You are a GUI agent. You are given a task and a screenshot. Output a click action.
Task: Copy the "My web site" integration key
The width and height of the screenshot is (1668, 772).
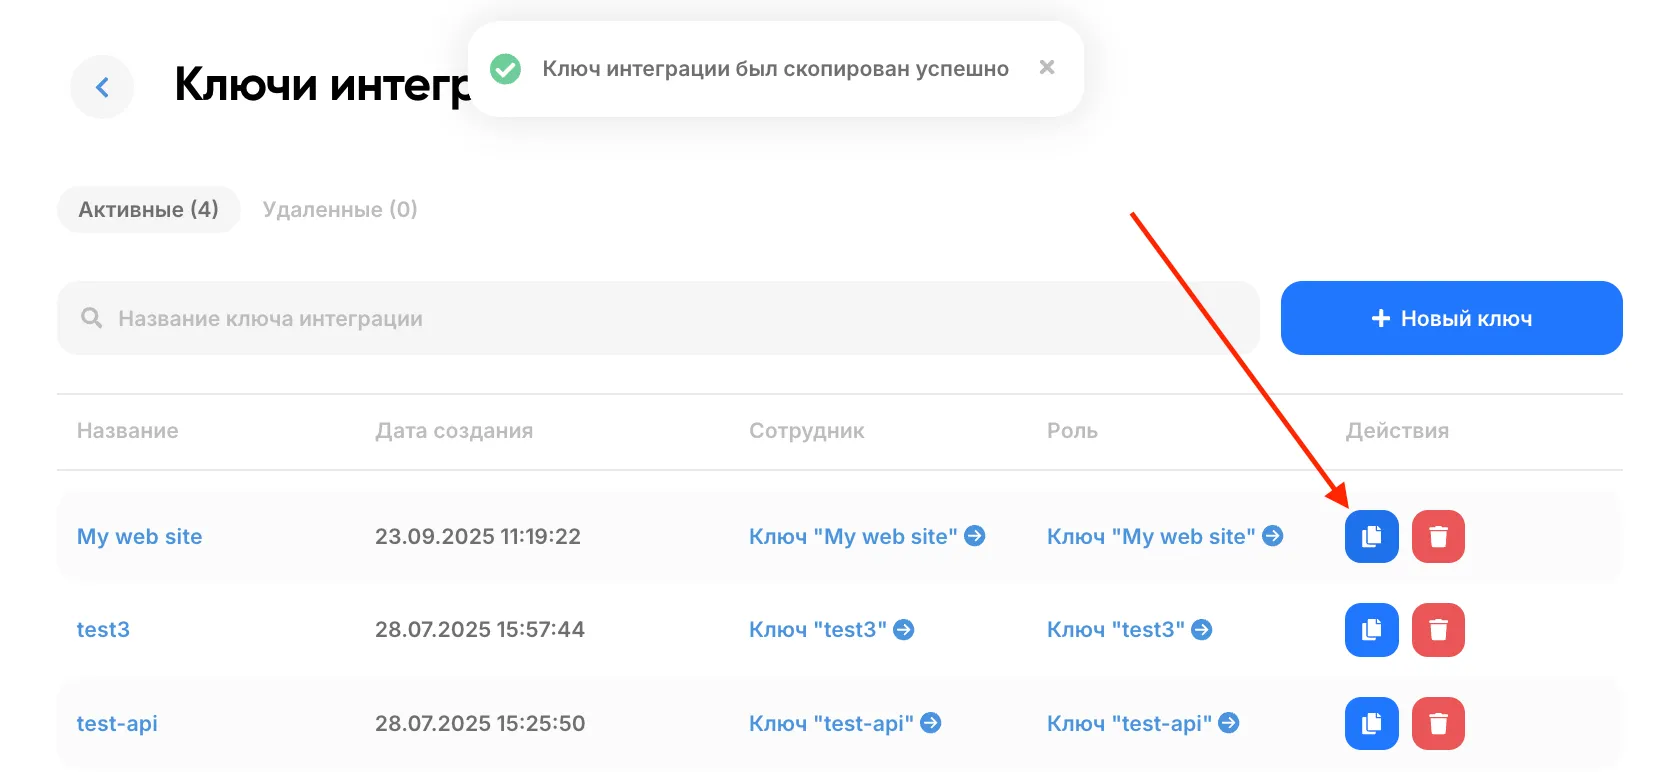pyautogui.click(x=1371, y=536)
